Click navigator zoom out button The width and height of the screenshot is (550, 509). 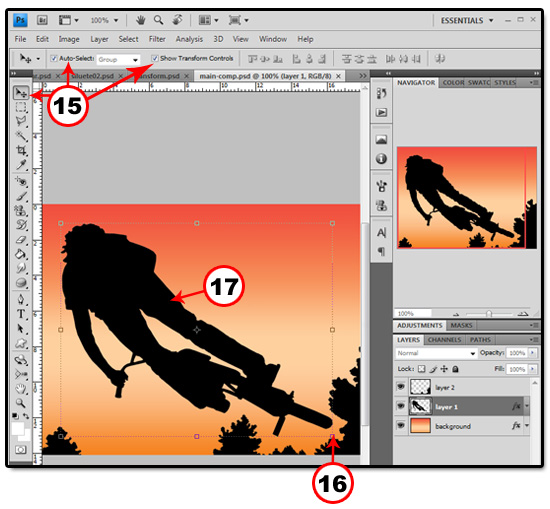(x=456, y=314)
